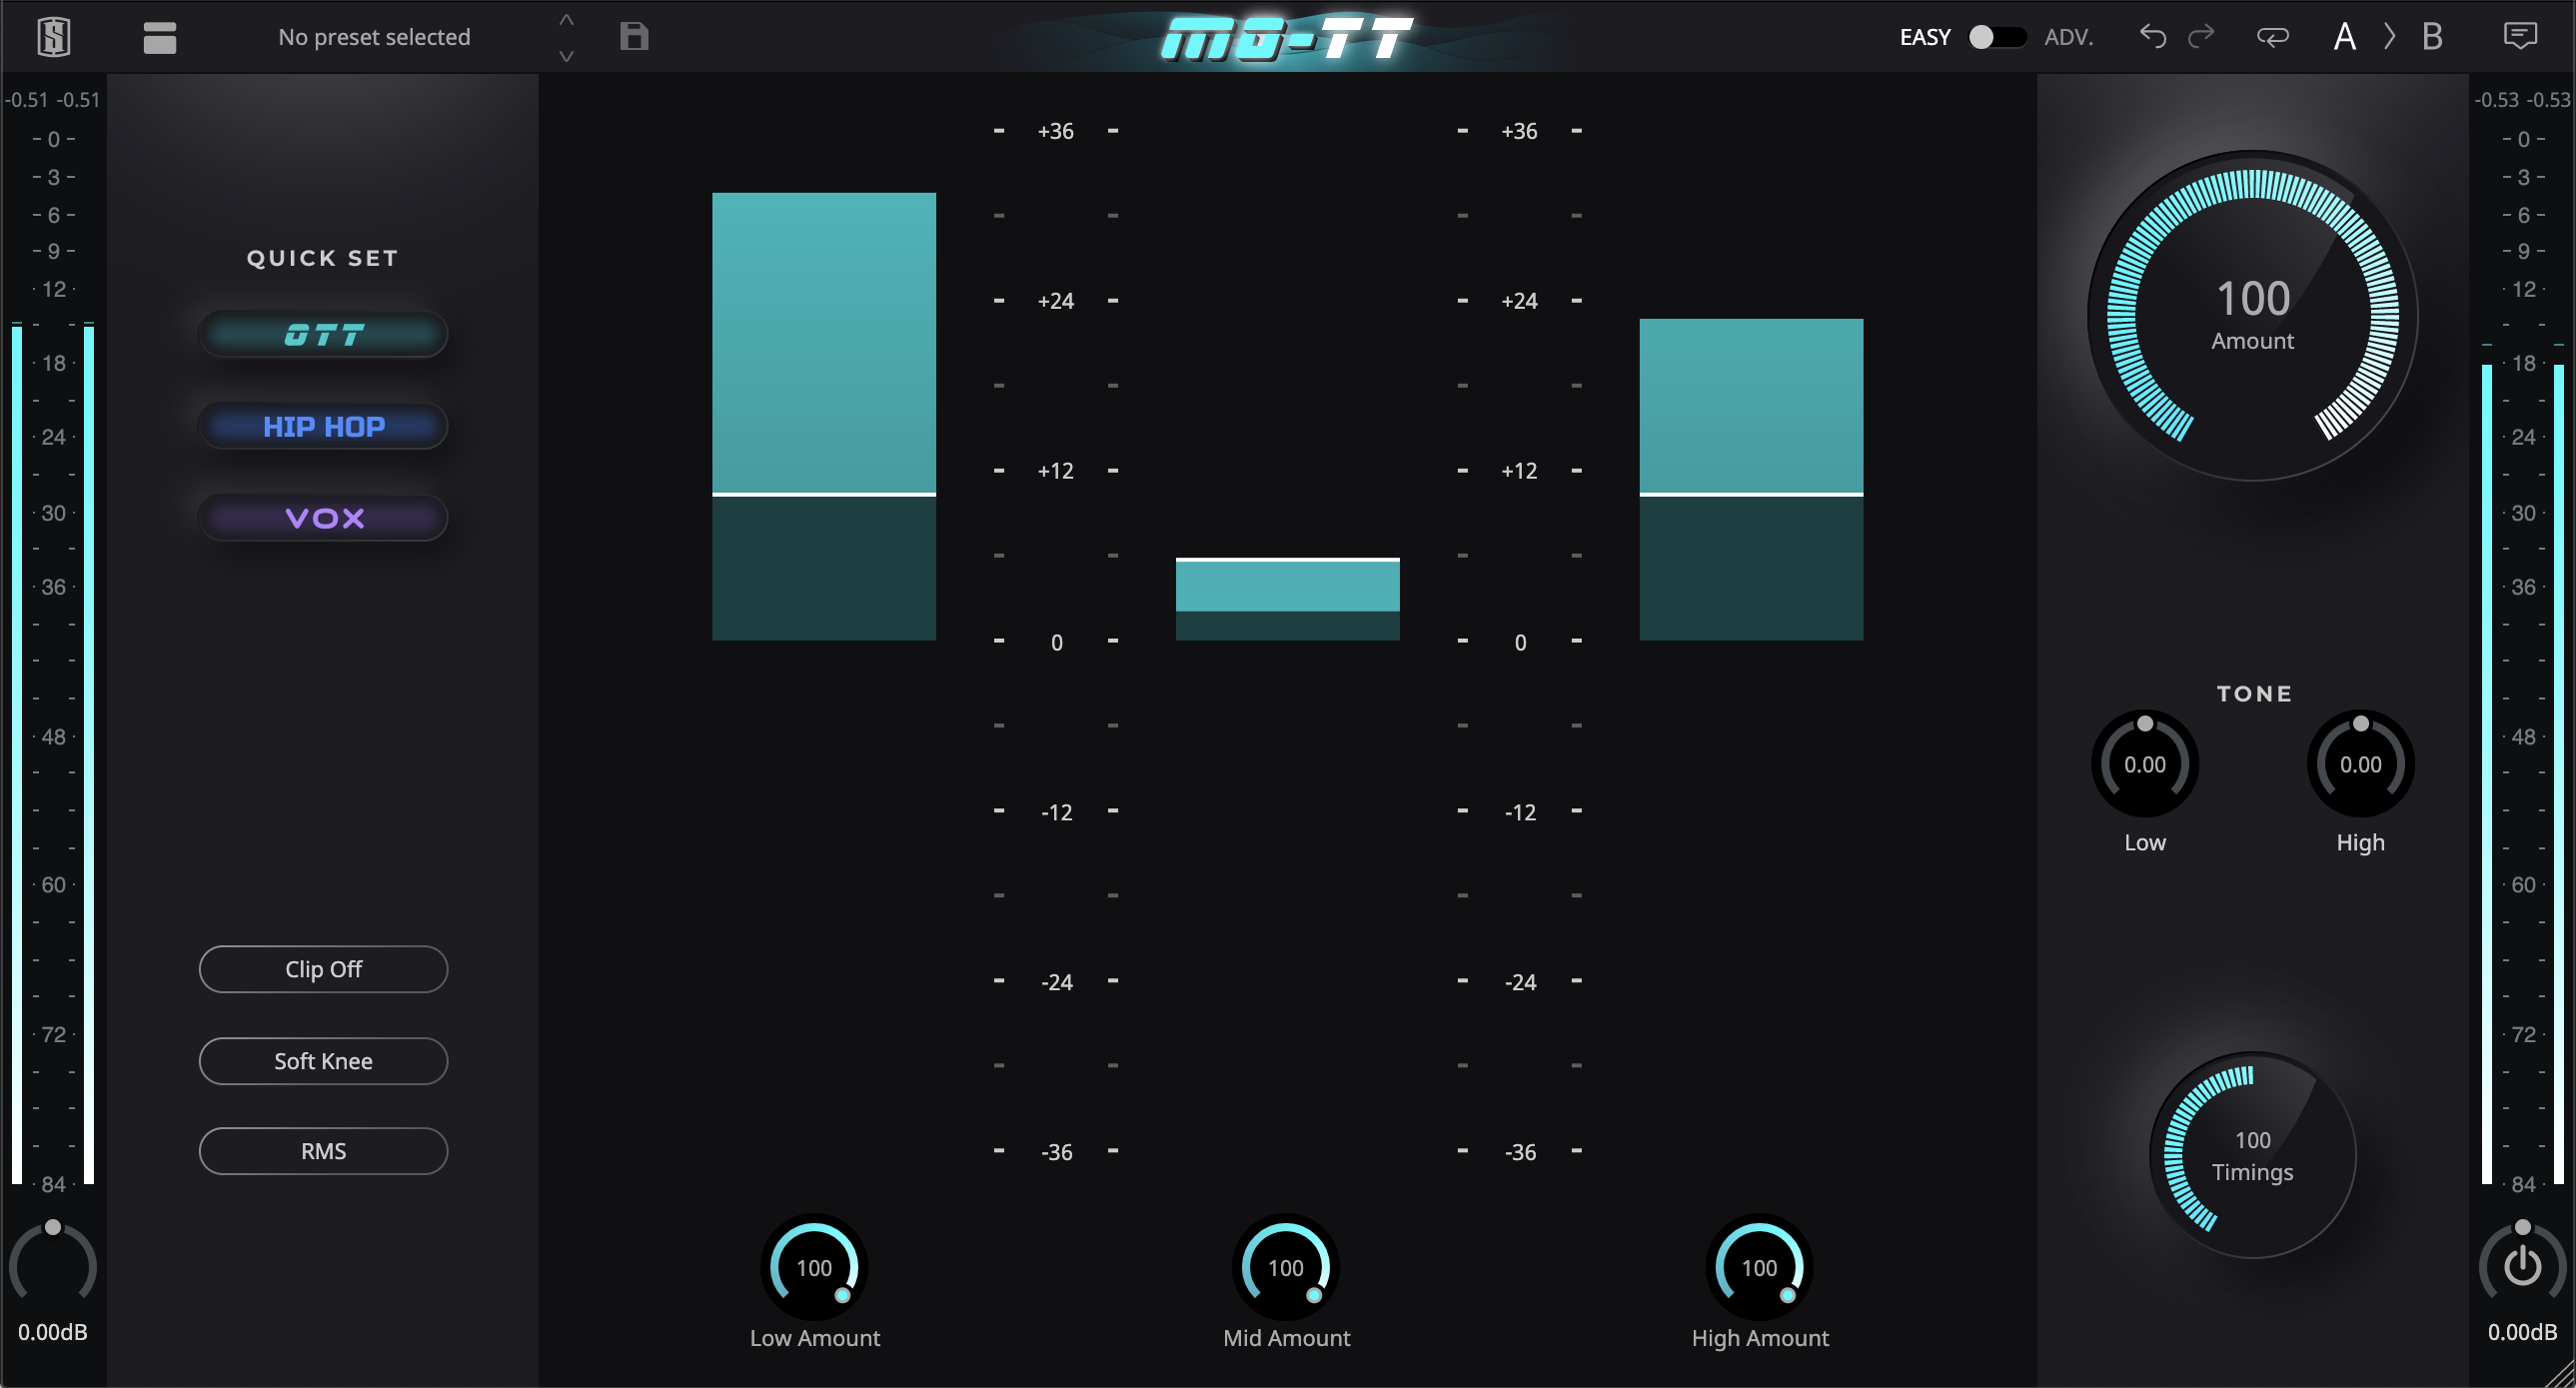Open the 'No preset selected' preset field
Image resolution: width=2576 pixels, height=1388 pixels.
pyautogui.click(x=374, y=37)
